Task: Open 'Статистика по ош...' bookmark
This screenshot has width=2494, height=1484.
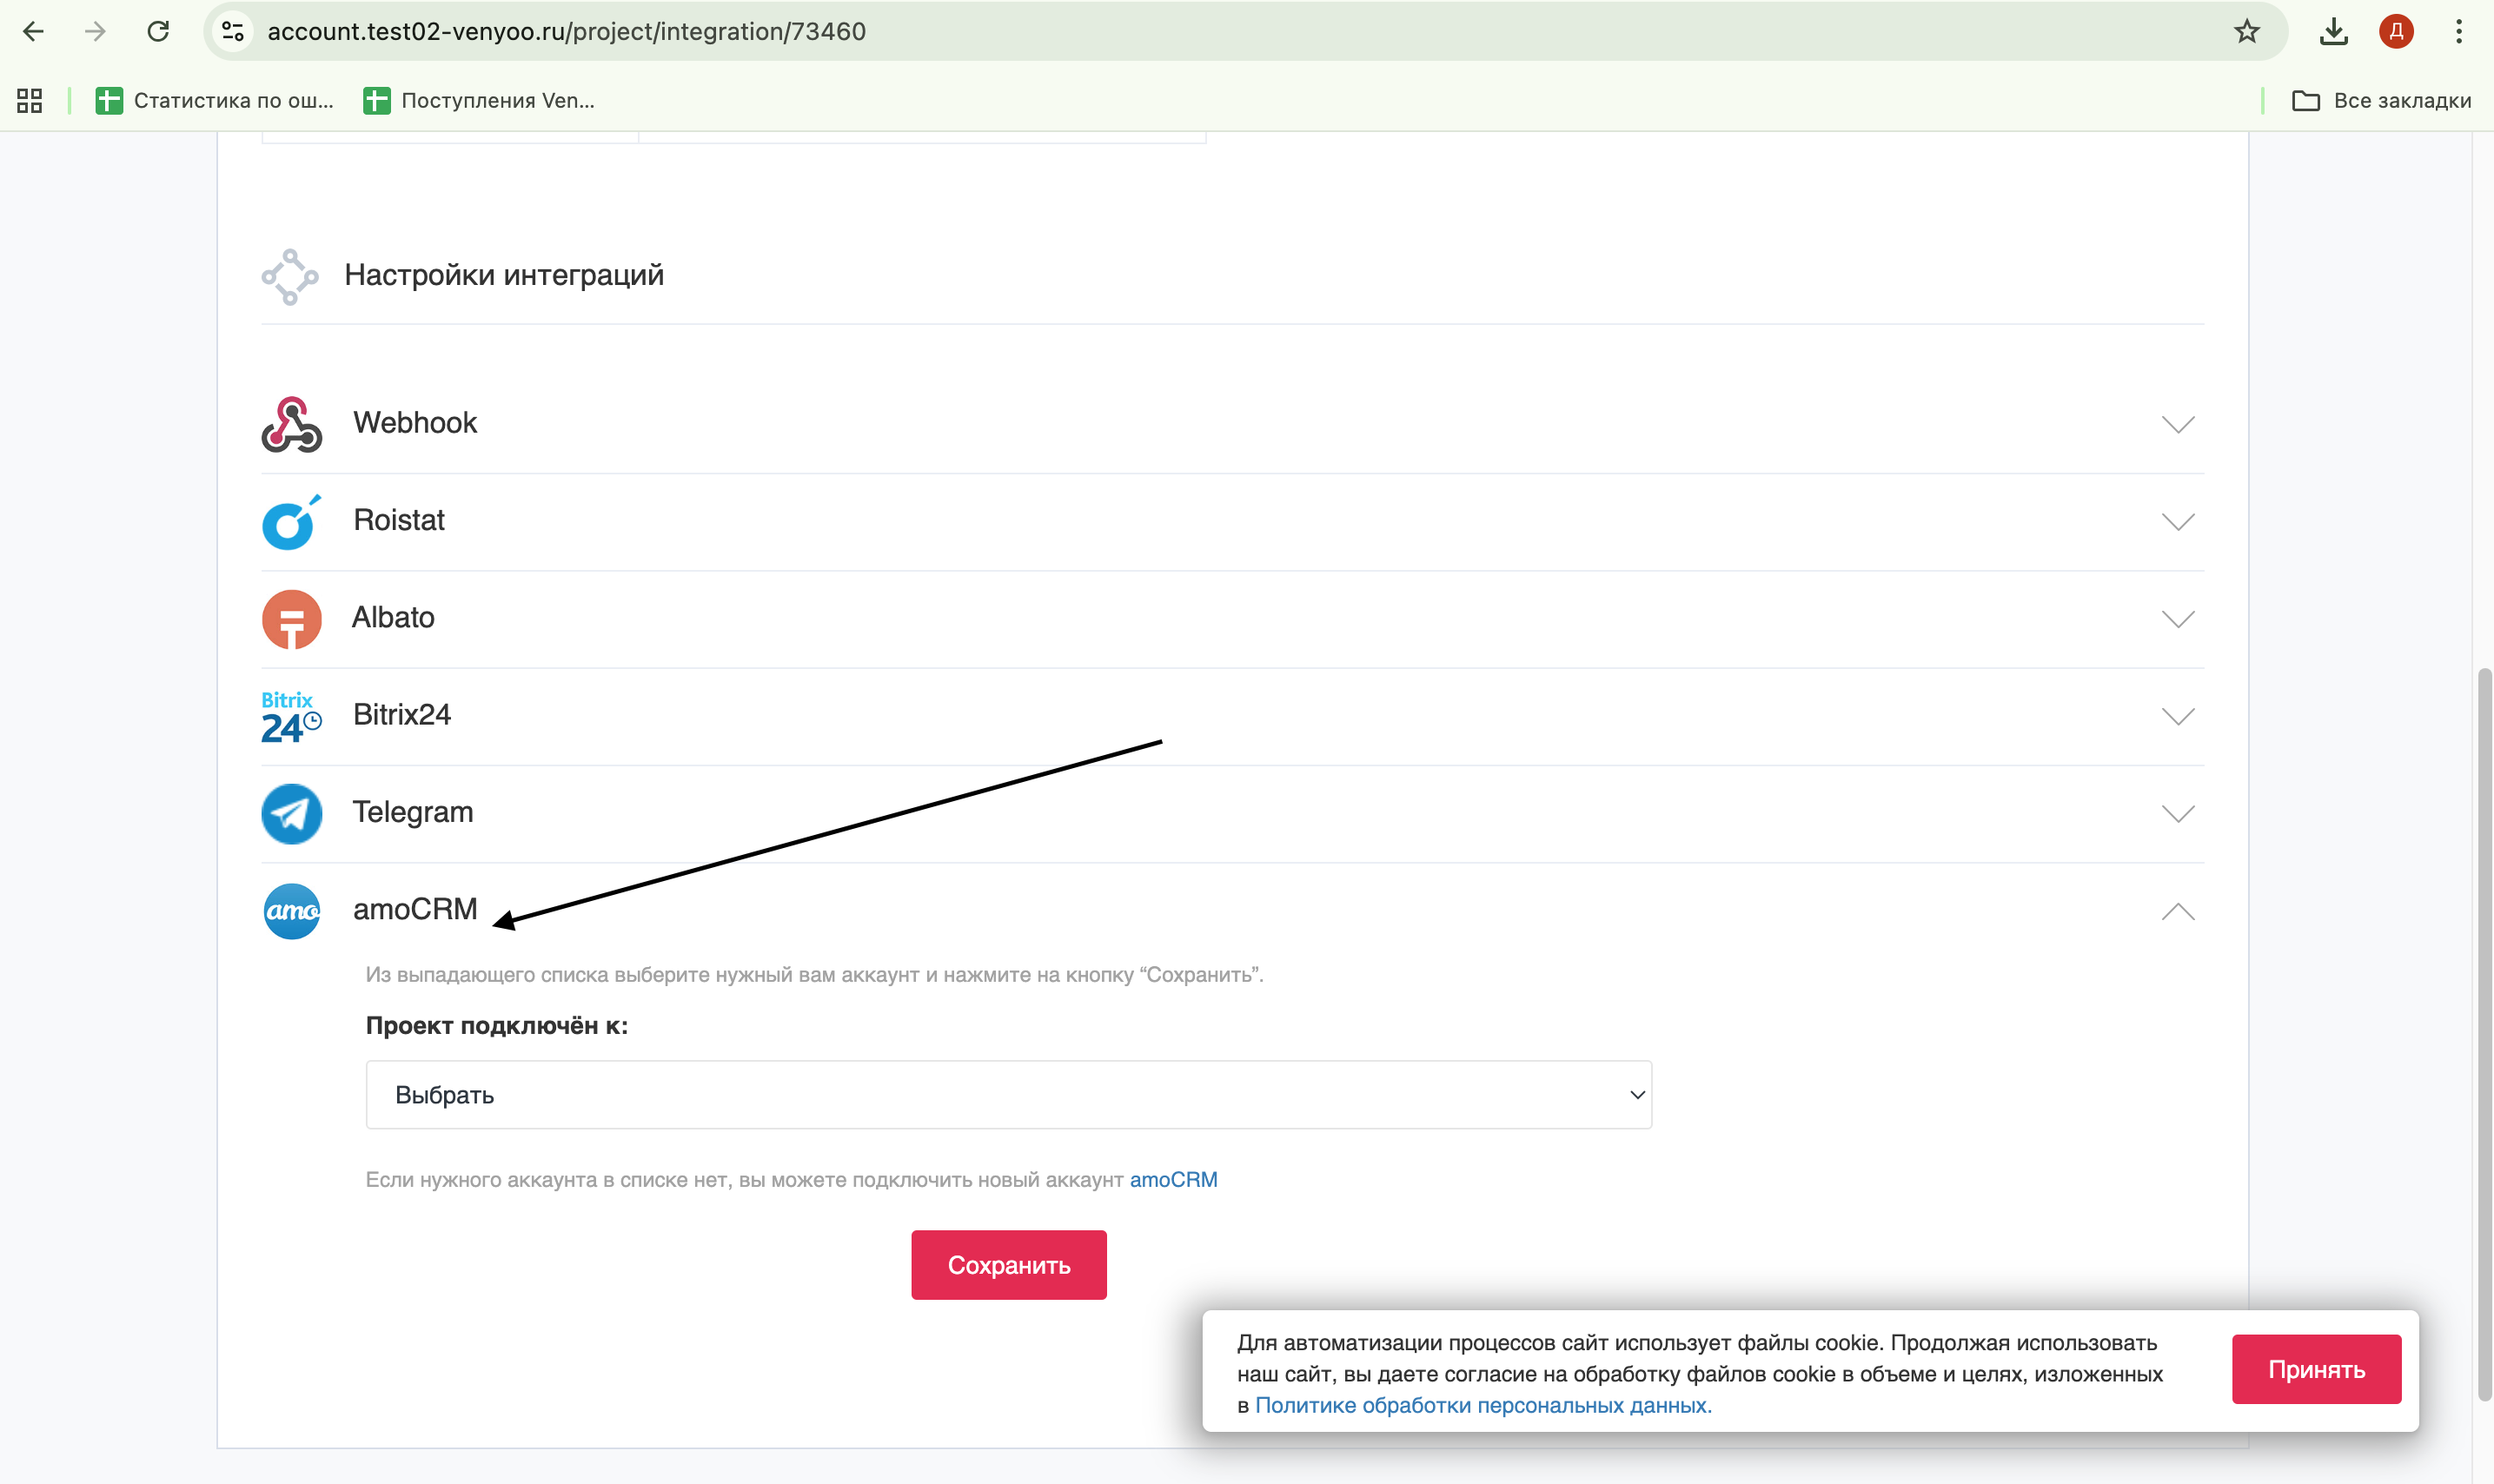Action: coord(215,100)
